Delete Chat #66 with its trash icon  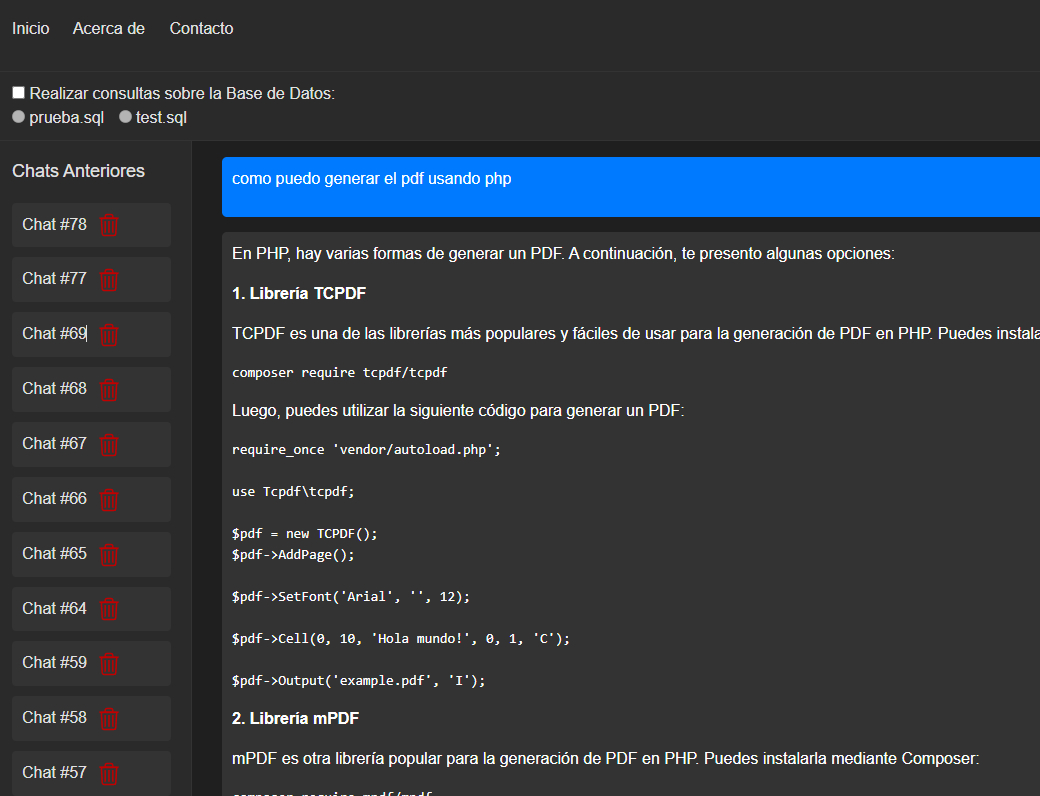tap(109, 500)
